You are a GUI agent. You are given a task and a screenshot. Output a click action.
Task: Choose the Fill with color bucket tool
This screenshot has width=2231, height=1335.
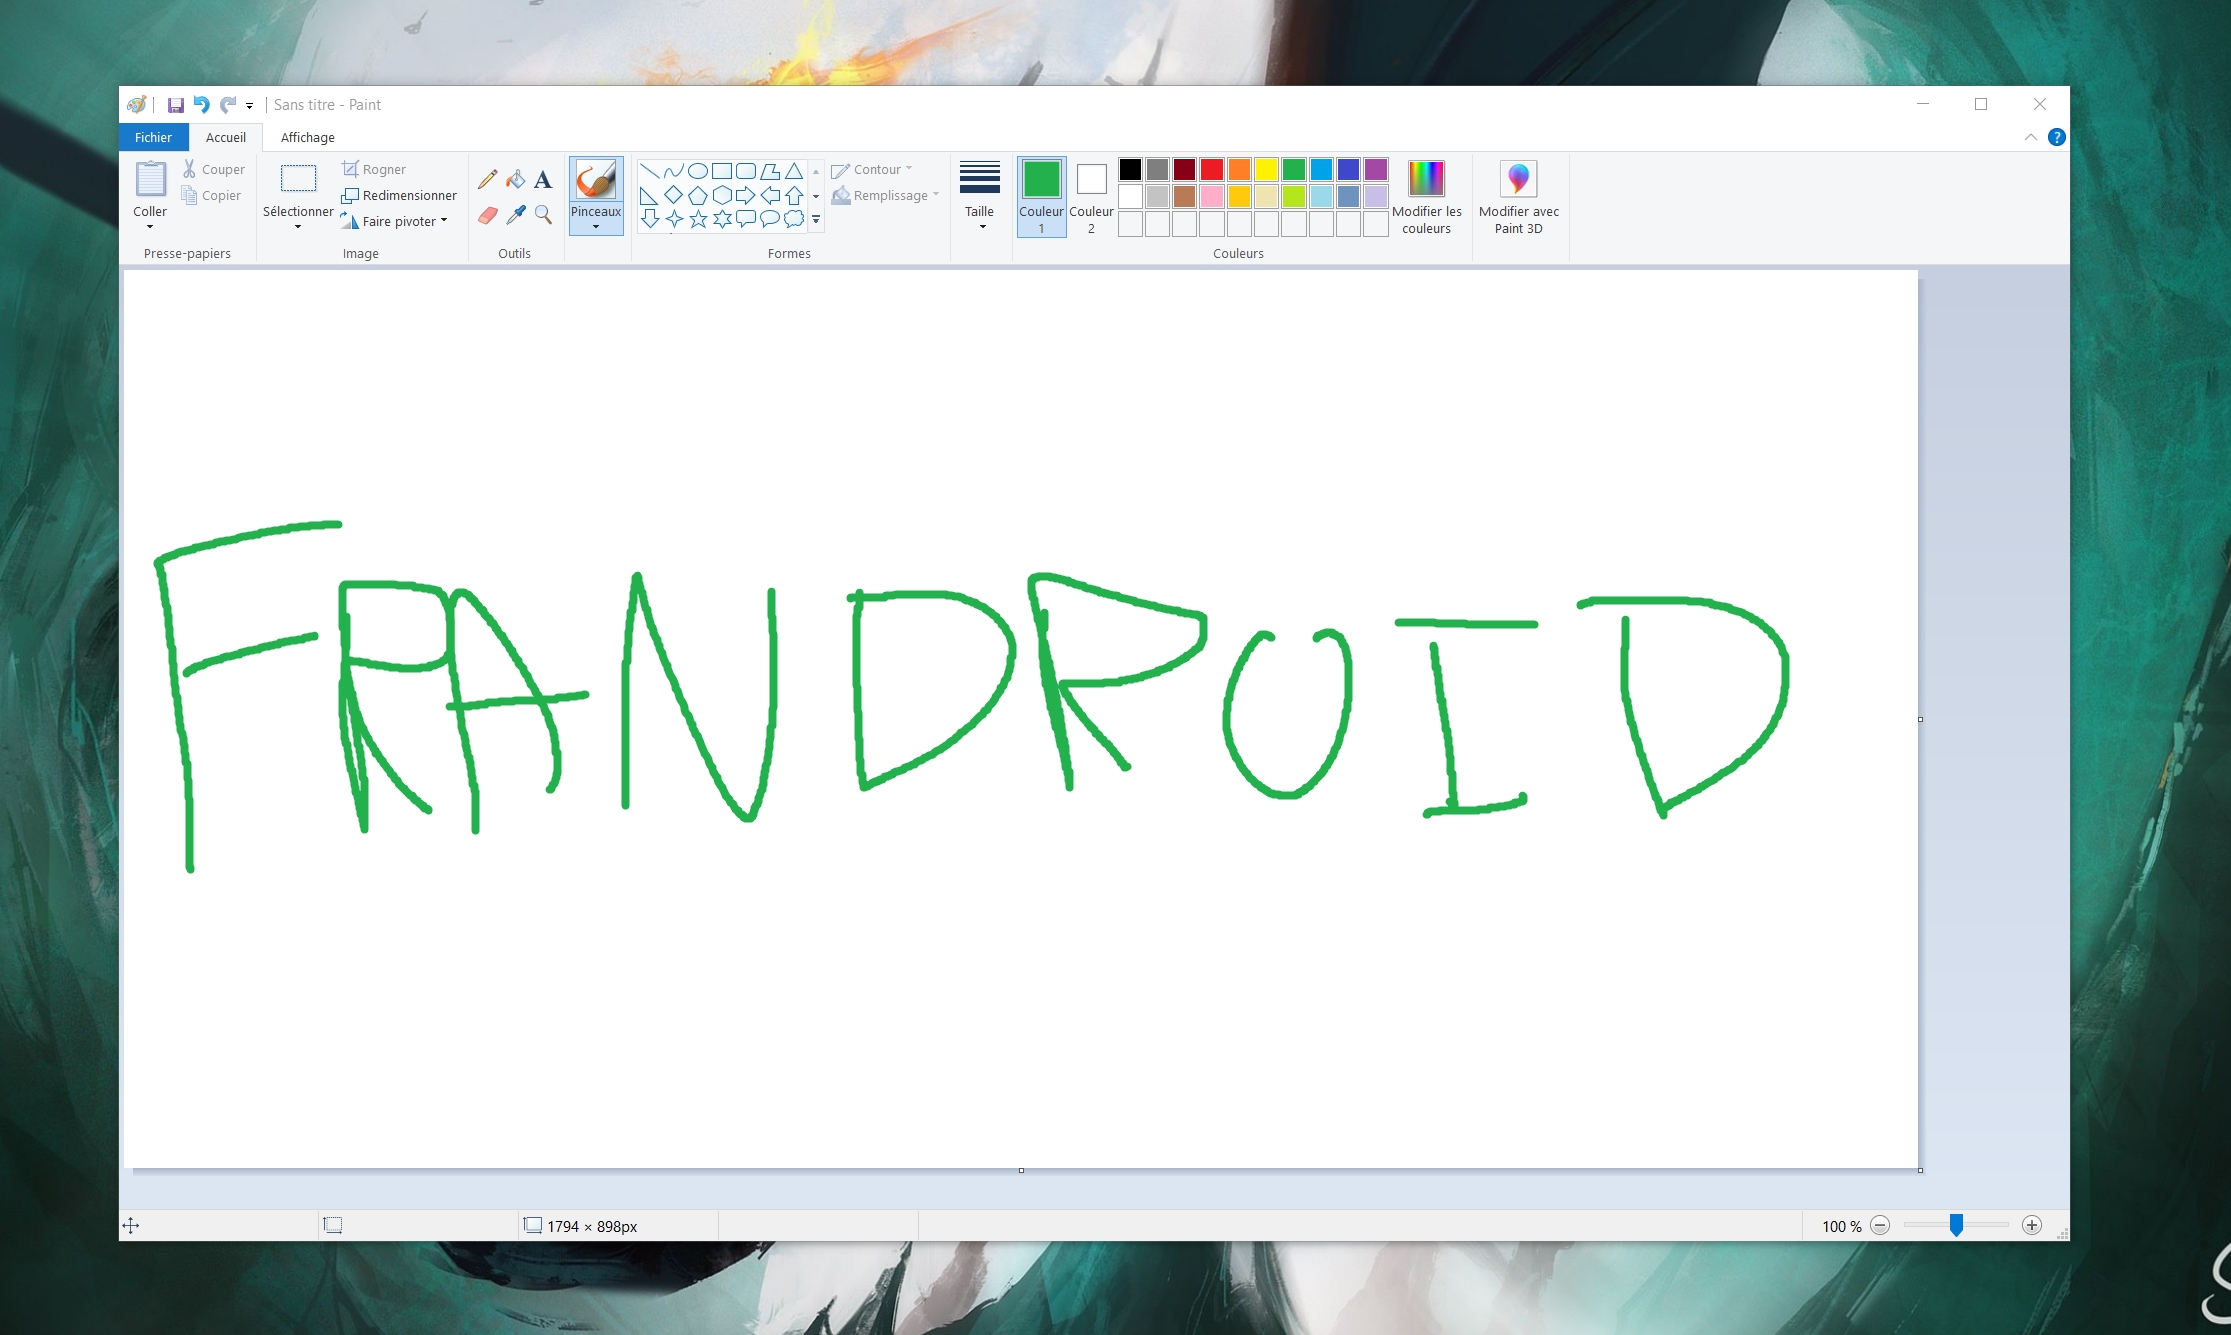coord(515,180)
